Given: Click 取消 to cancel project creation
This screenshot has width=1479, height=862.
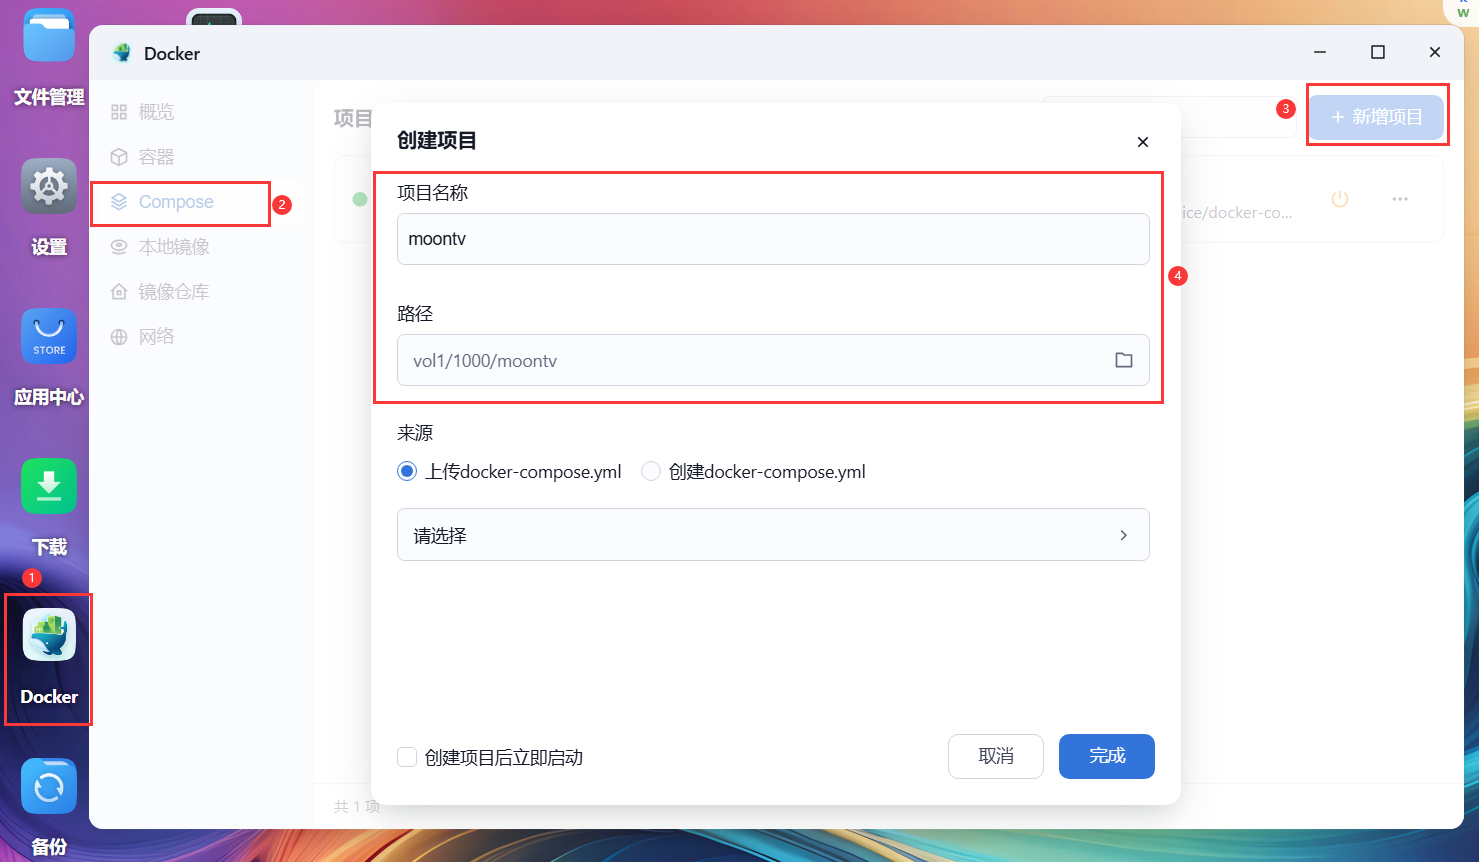Looking at the screenshot, I should [996, 756].
